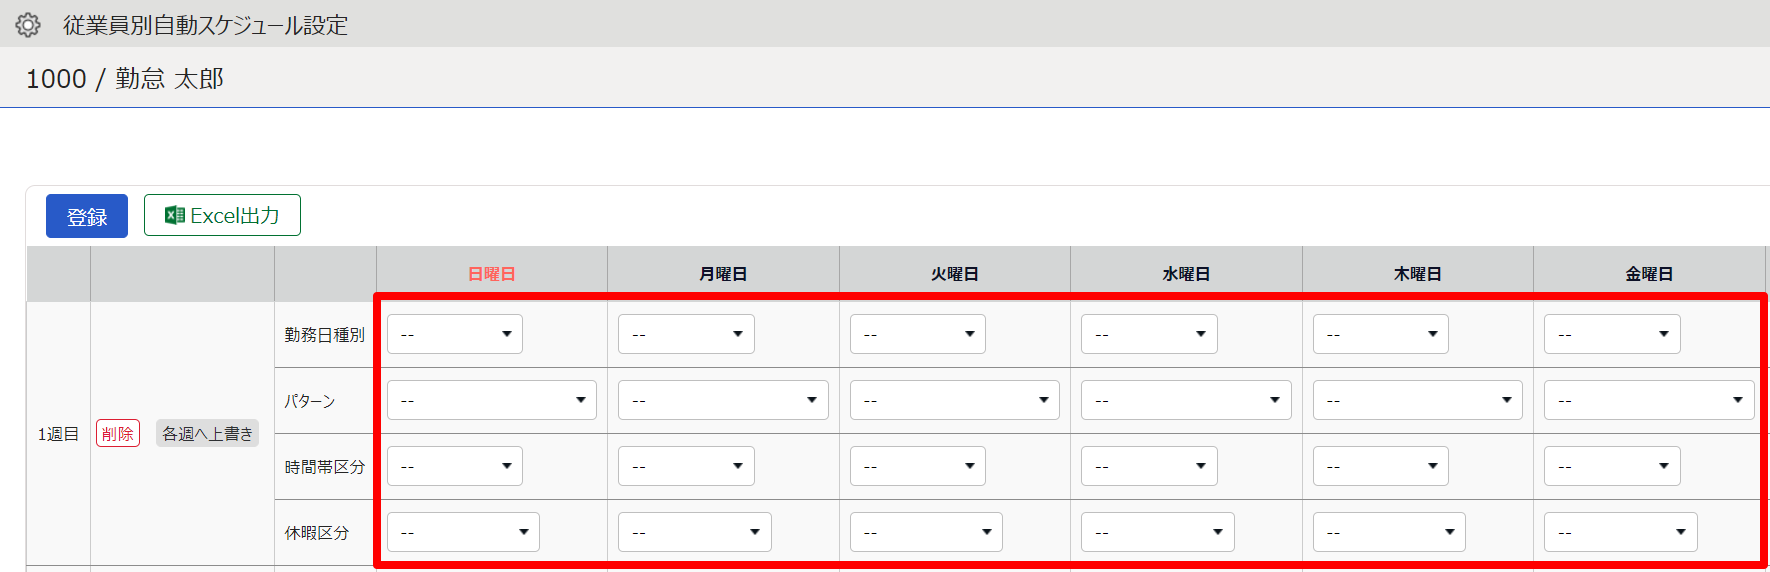Image resolution: width=1770 pixels, height=572 pixels.
Task: Open 時間帯区分 dropdown for 木曜日
Action: [x=1381, y=466]
